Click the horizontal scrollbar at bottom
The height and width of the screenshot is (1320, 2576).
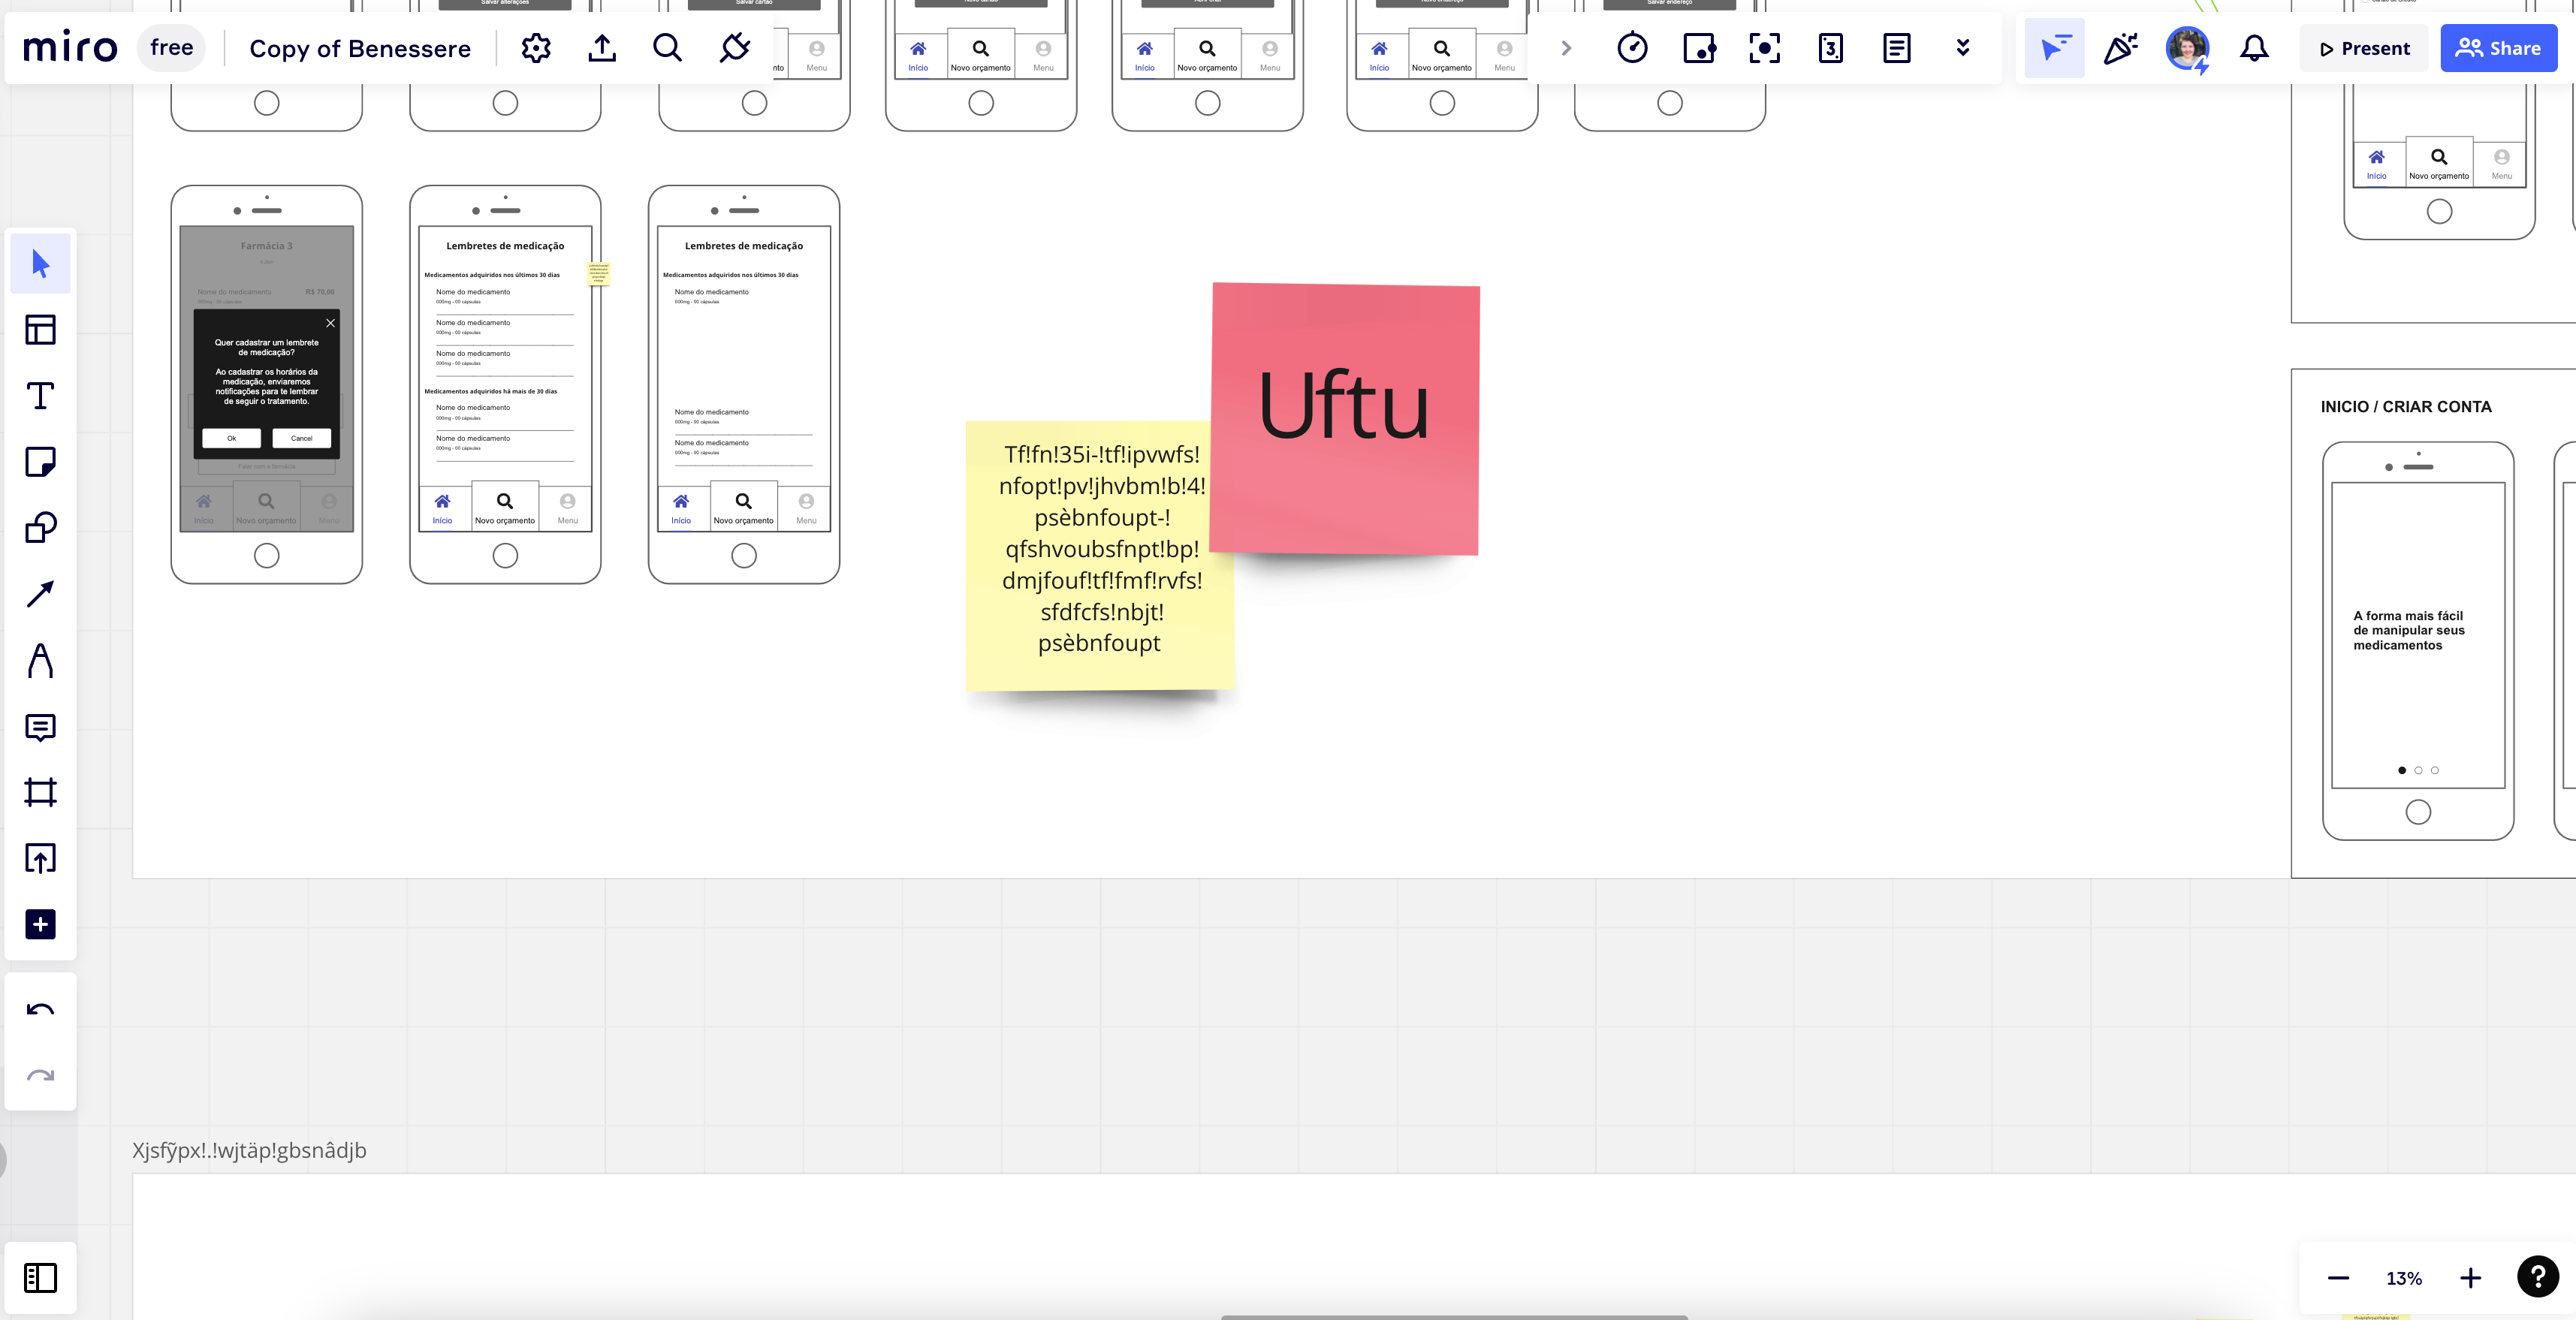point(1454,1317)
